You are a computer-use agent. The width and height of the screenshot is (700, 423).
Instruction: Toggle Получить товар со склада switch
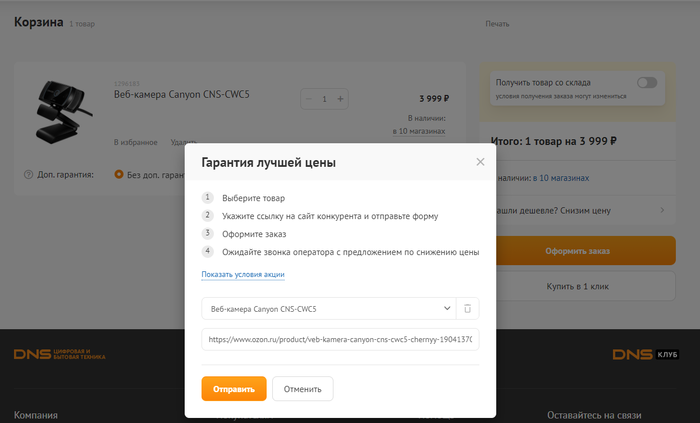click(x=647, y=83)
